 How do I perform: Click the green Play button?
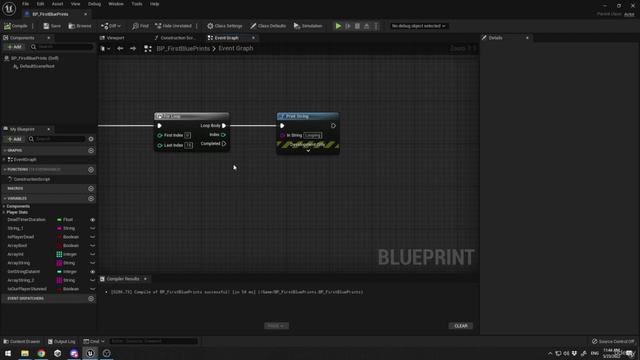[x=338, y=26]
